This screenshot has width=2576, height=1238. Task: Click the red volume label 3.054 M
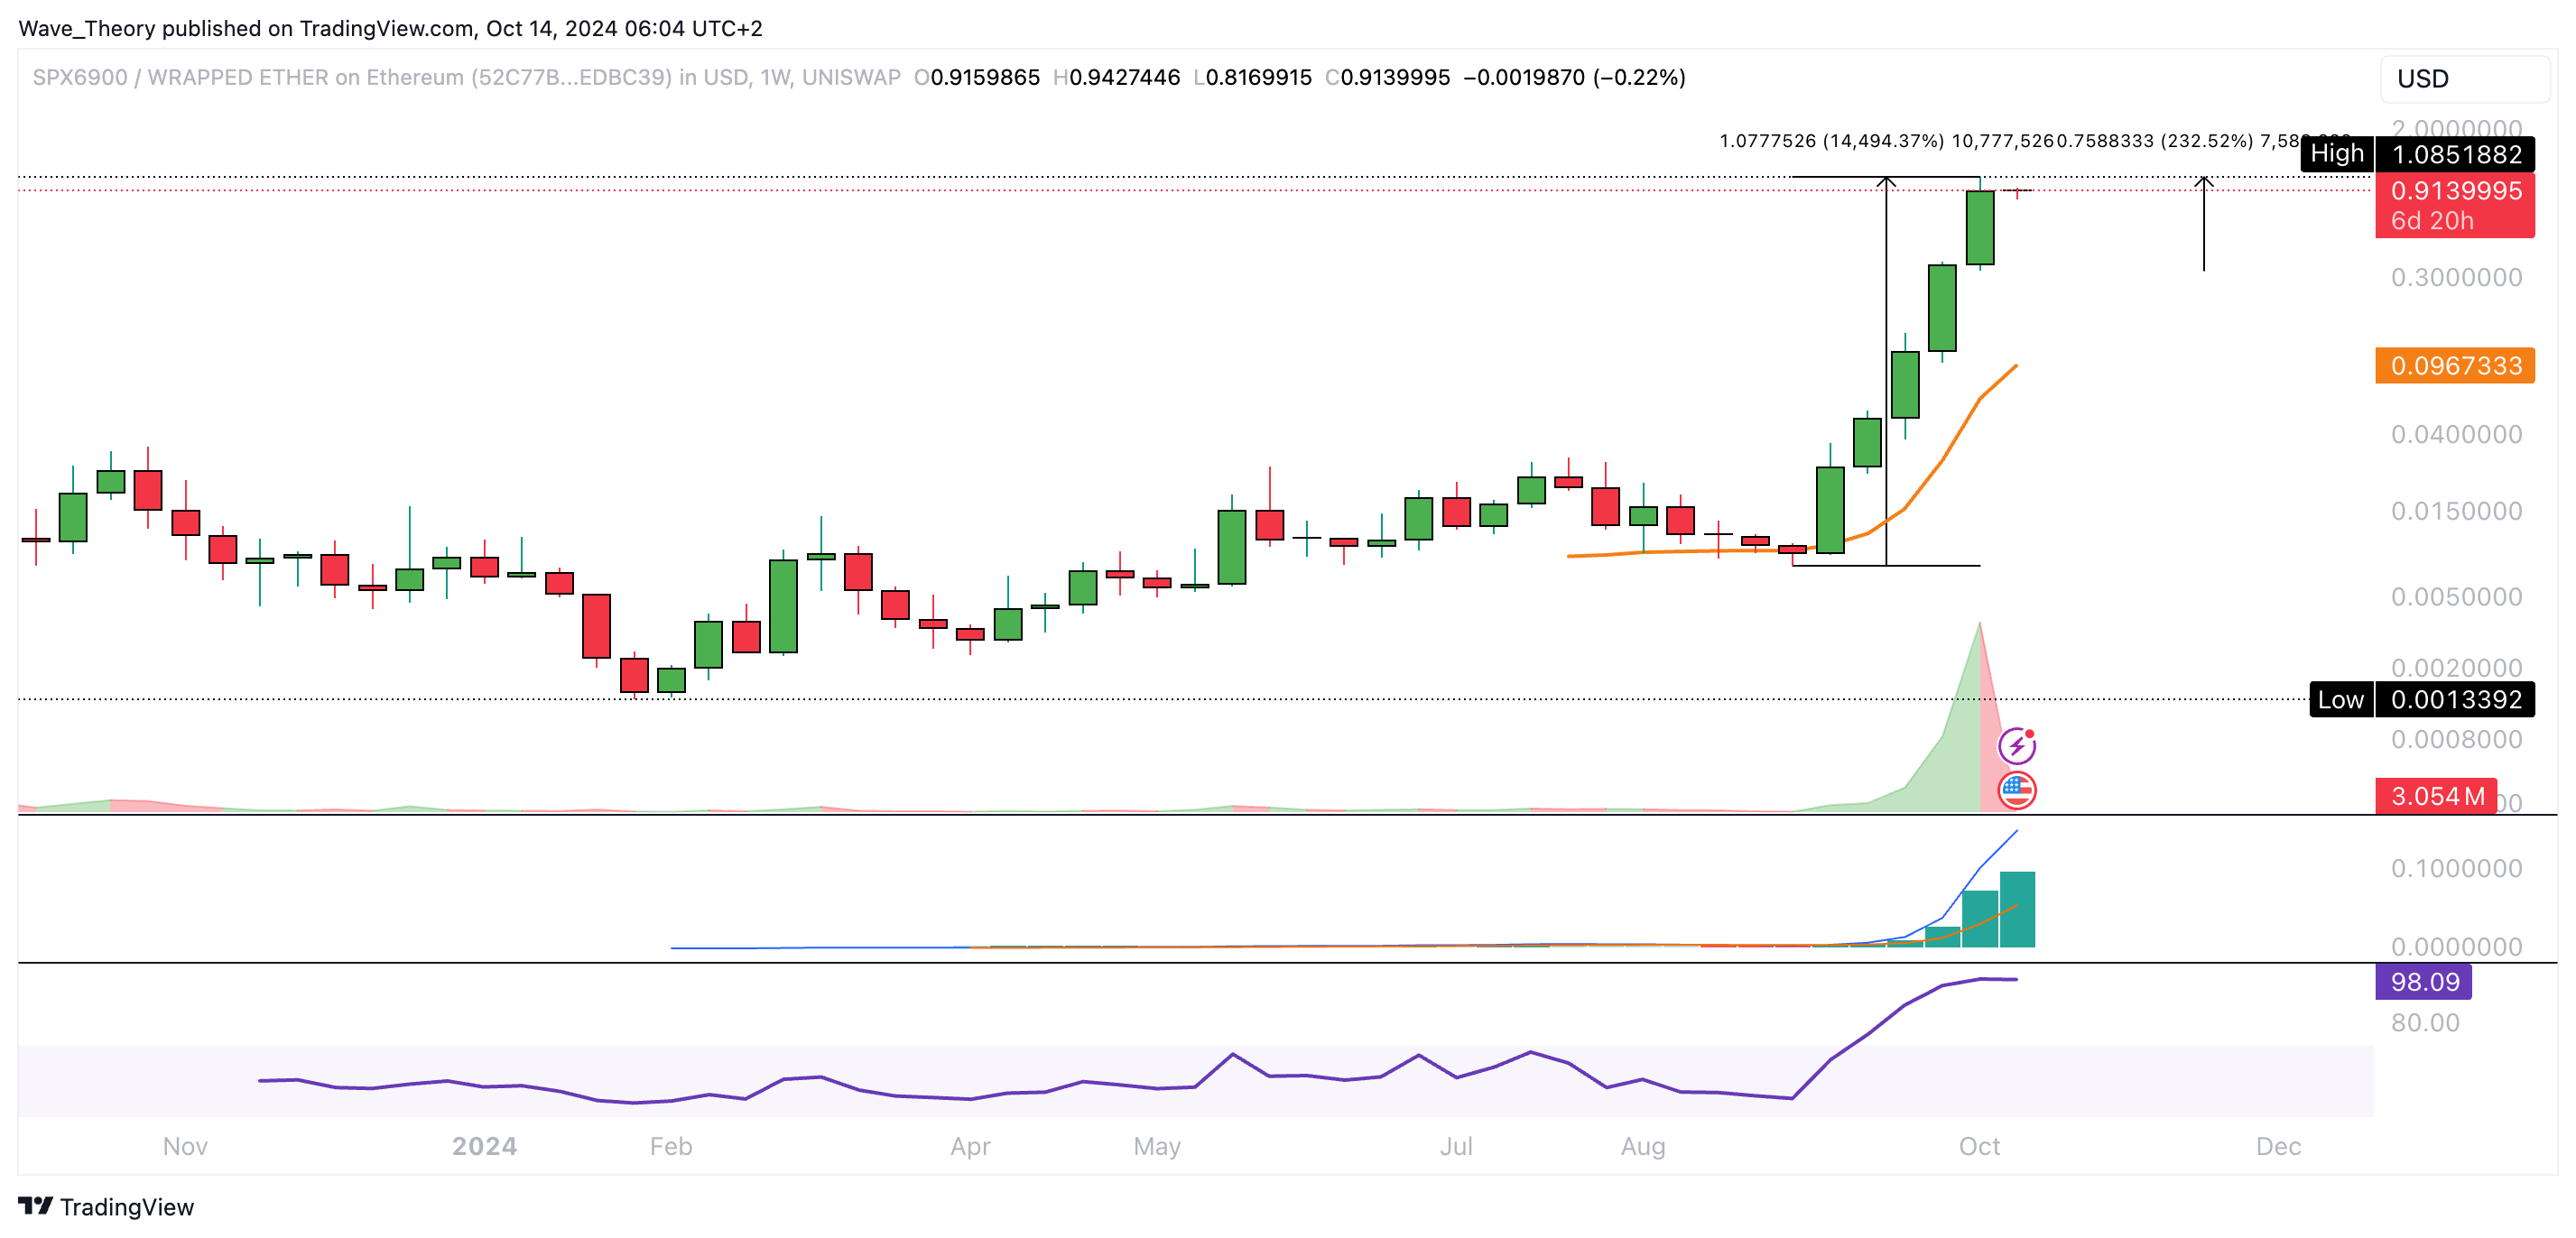tap(2436, 796)
